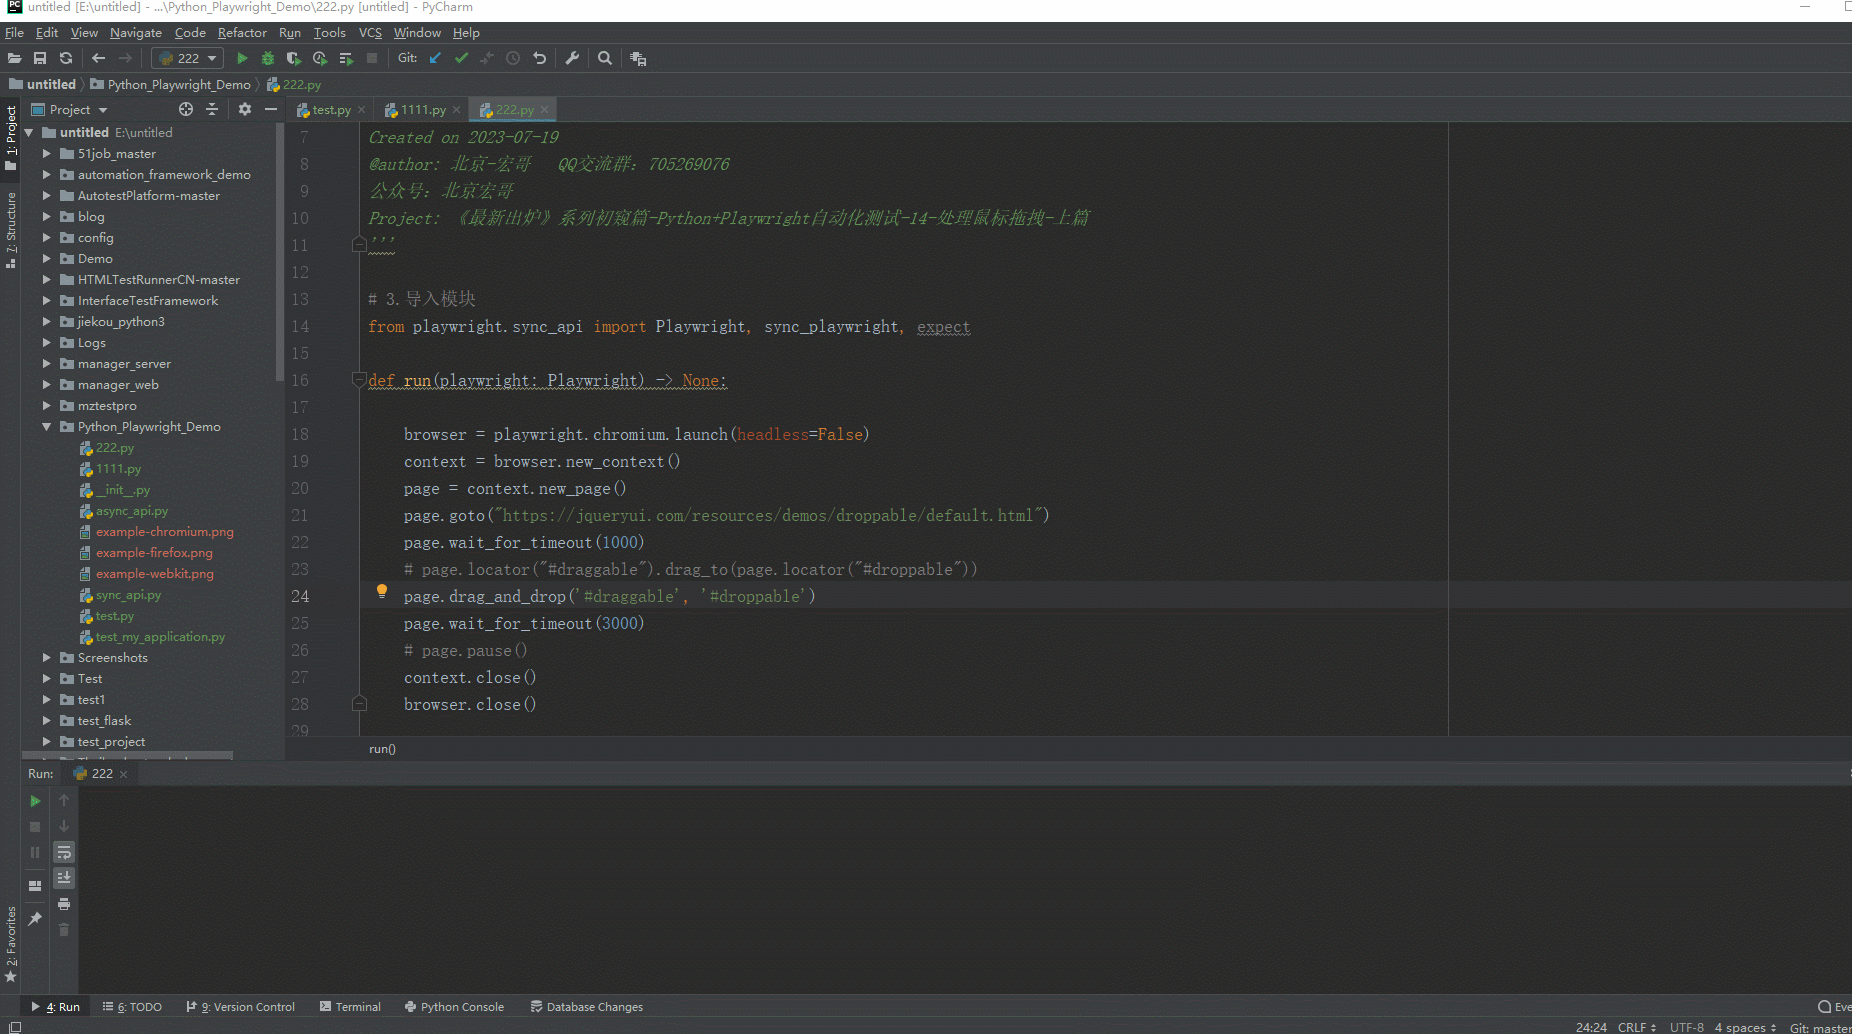Viewport: 1852px width, 1034px height.
Task: Hide the Project panel with minus icon
Action: tap(271, 109)
